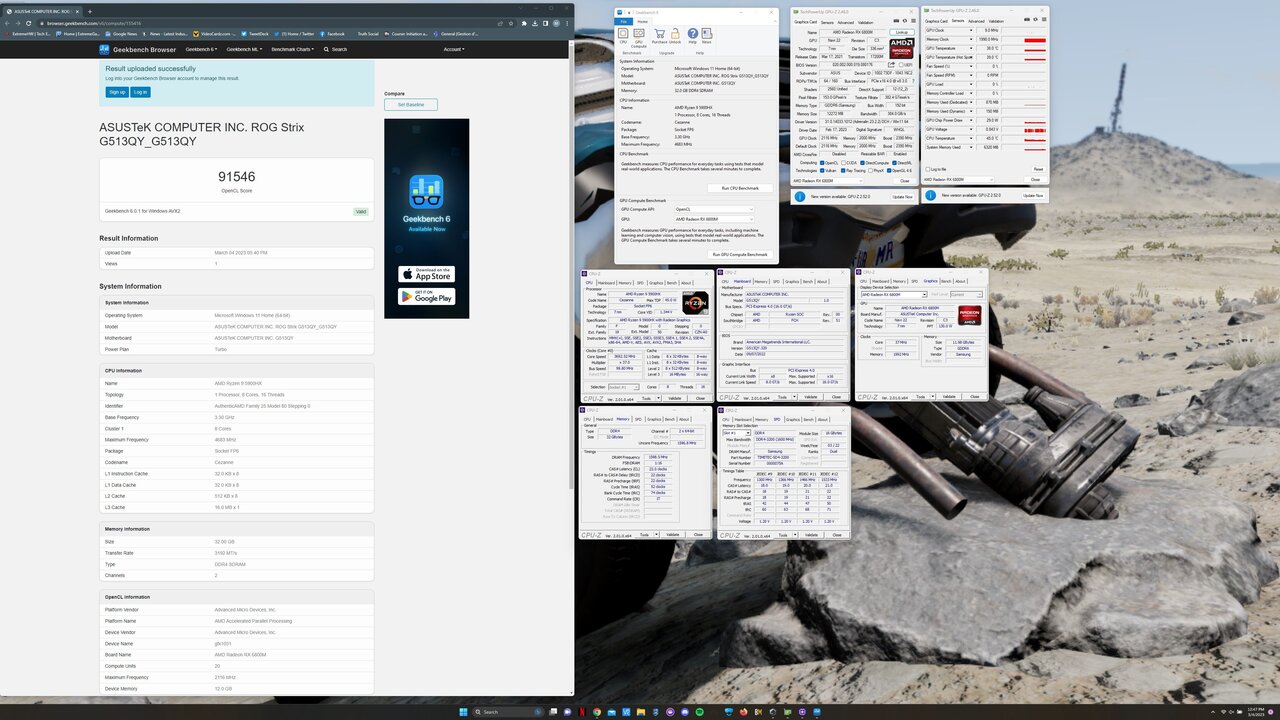Enable the Log to file checkbox
Screen dimensions: 1280x720
click(x=928, y=169)
